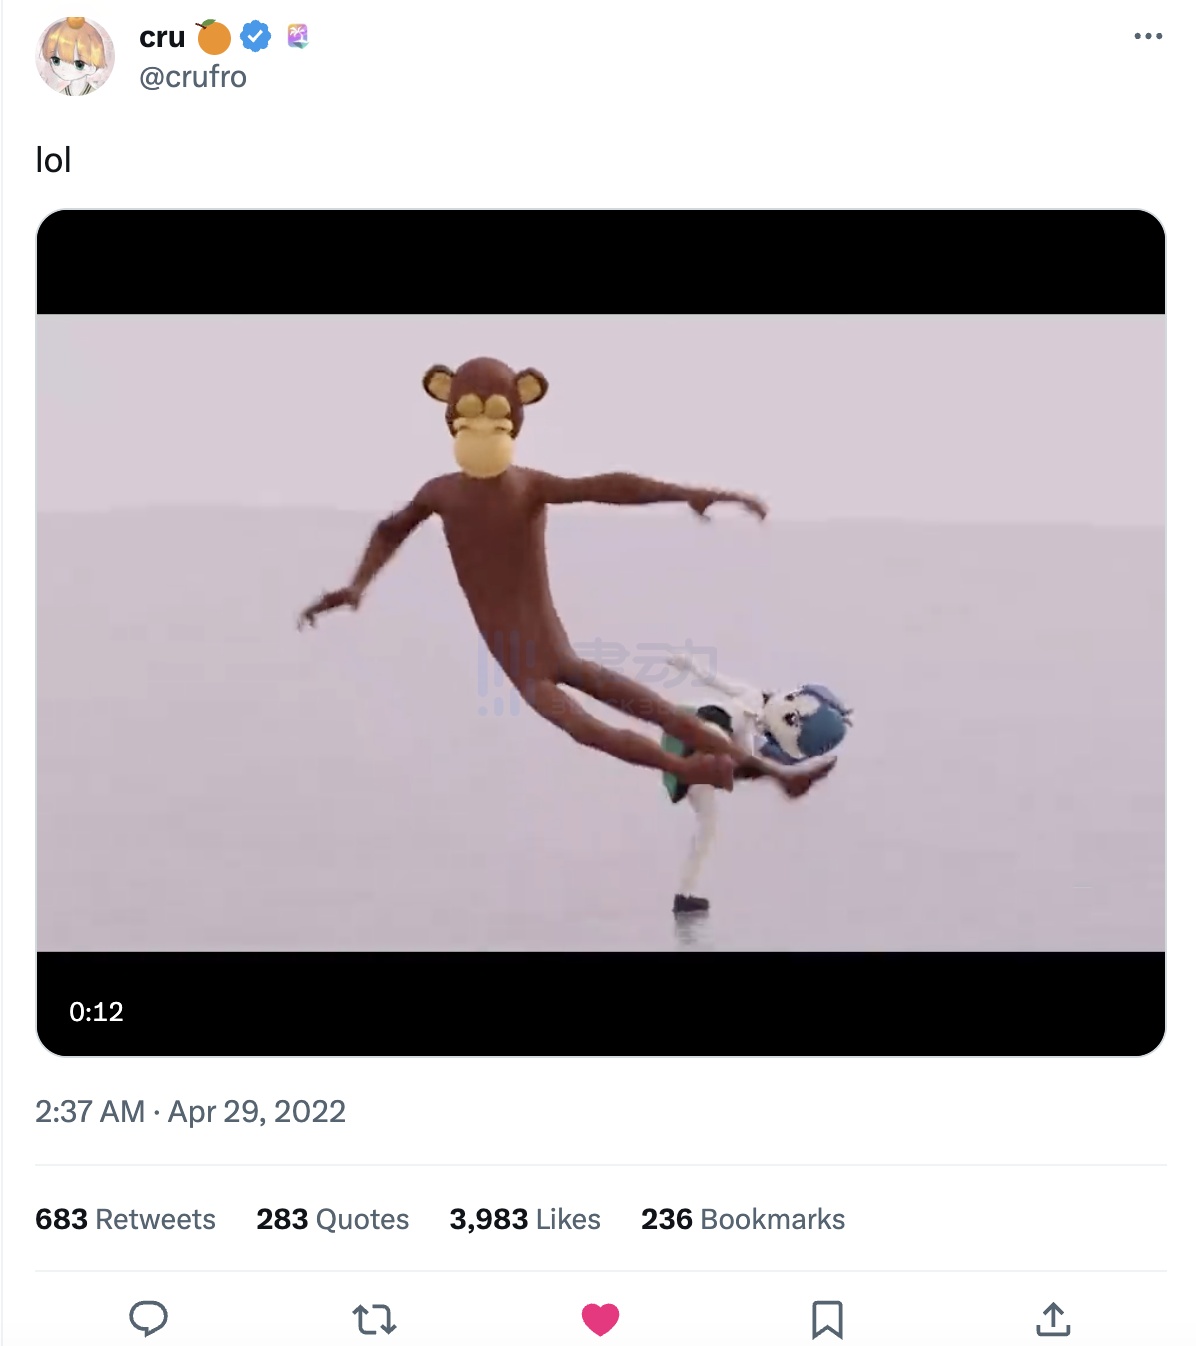This screenshot has height=1346, width=1196.
Task: Click the tweet text "lol"
Action: point(53,160)
